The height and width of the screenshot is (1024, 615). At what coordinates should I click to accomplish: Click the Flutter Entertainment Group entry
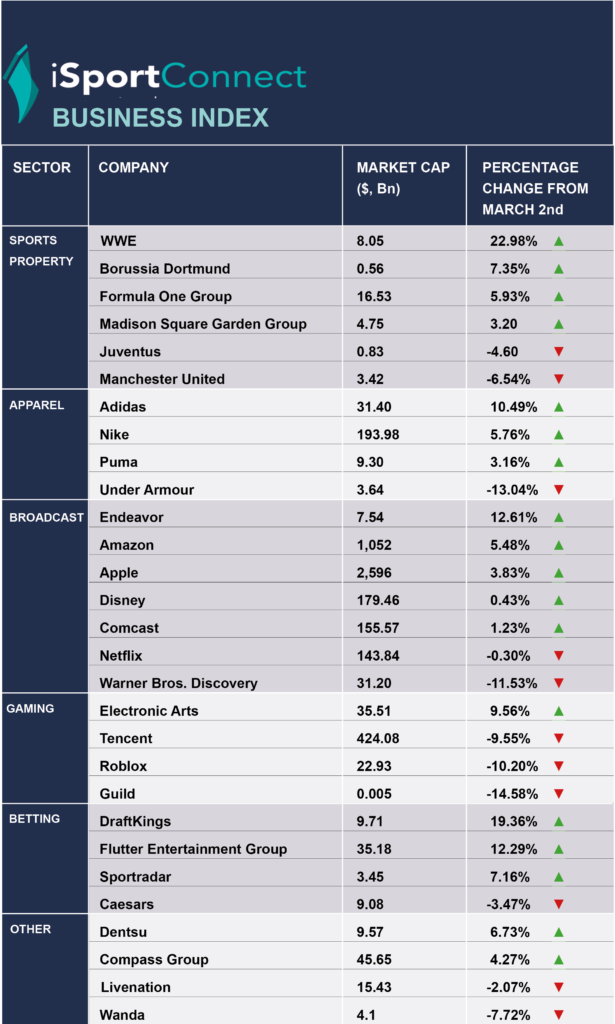(x=193, y=849)
